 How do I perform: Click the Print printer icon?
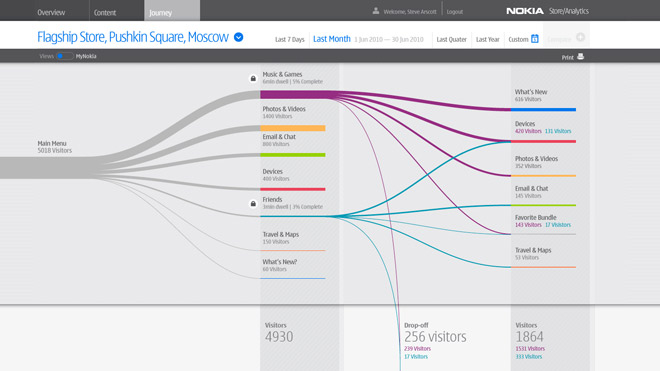point(580,56)
